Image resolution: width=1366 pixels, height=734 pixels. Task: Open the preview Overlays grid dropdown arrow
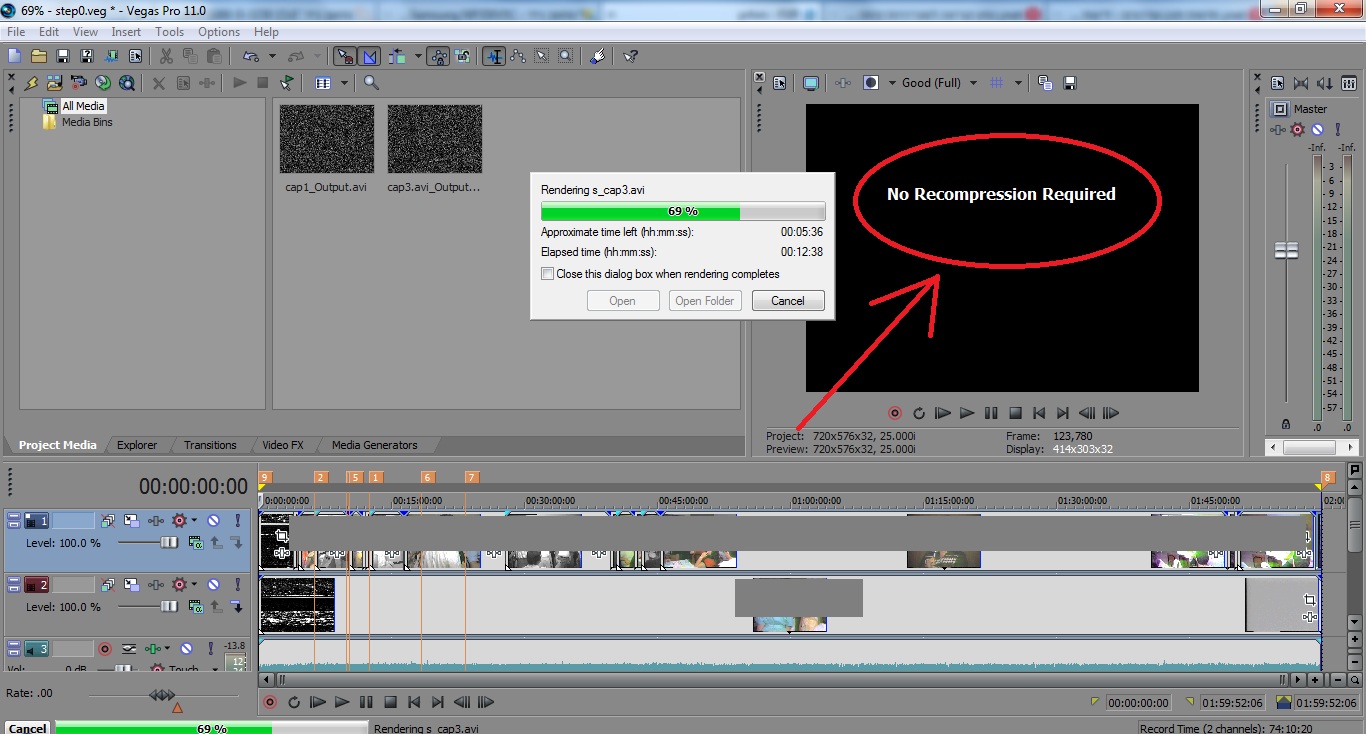[1018, 83]
